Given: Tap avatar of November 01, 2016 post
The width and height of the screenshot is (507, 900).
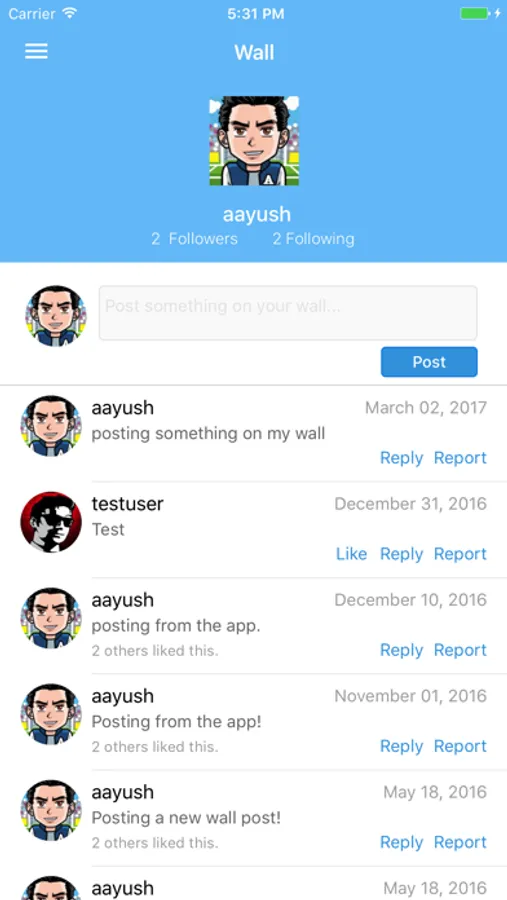Looking at the screenshot, I should (51, 714).
